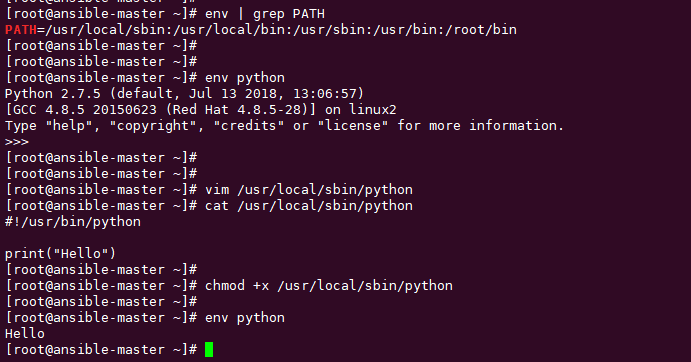
Task: Click the 'vim /usr/local/sbin/python' command
Action: click(308, 190)
